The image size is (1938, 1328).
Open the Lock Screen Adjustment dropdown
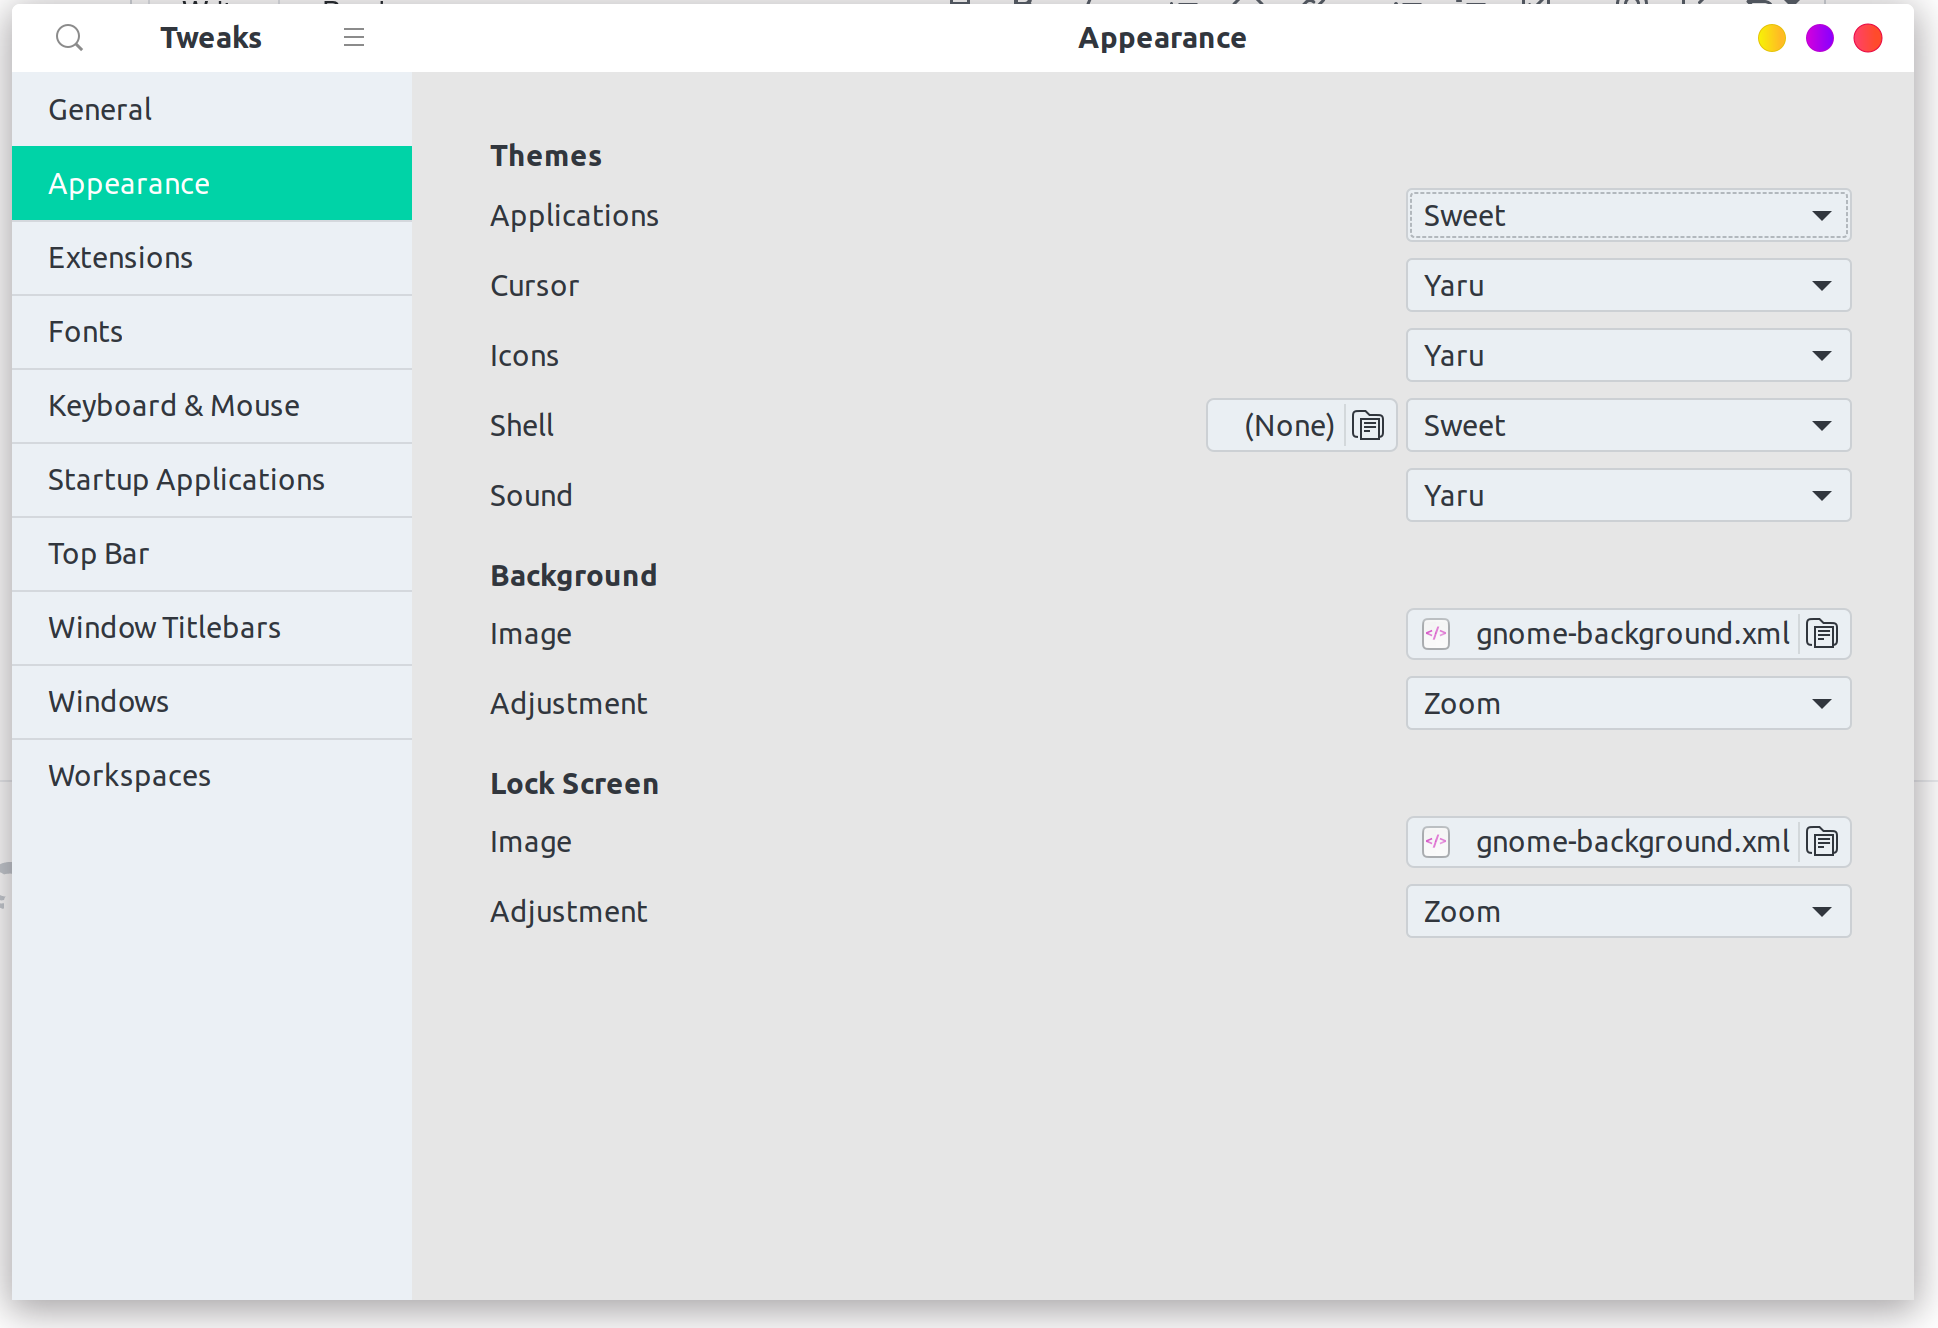[x=1627, y=911]
